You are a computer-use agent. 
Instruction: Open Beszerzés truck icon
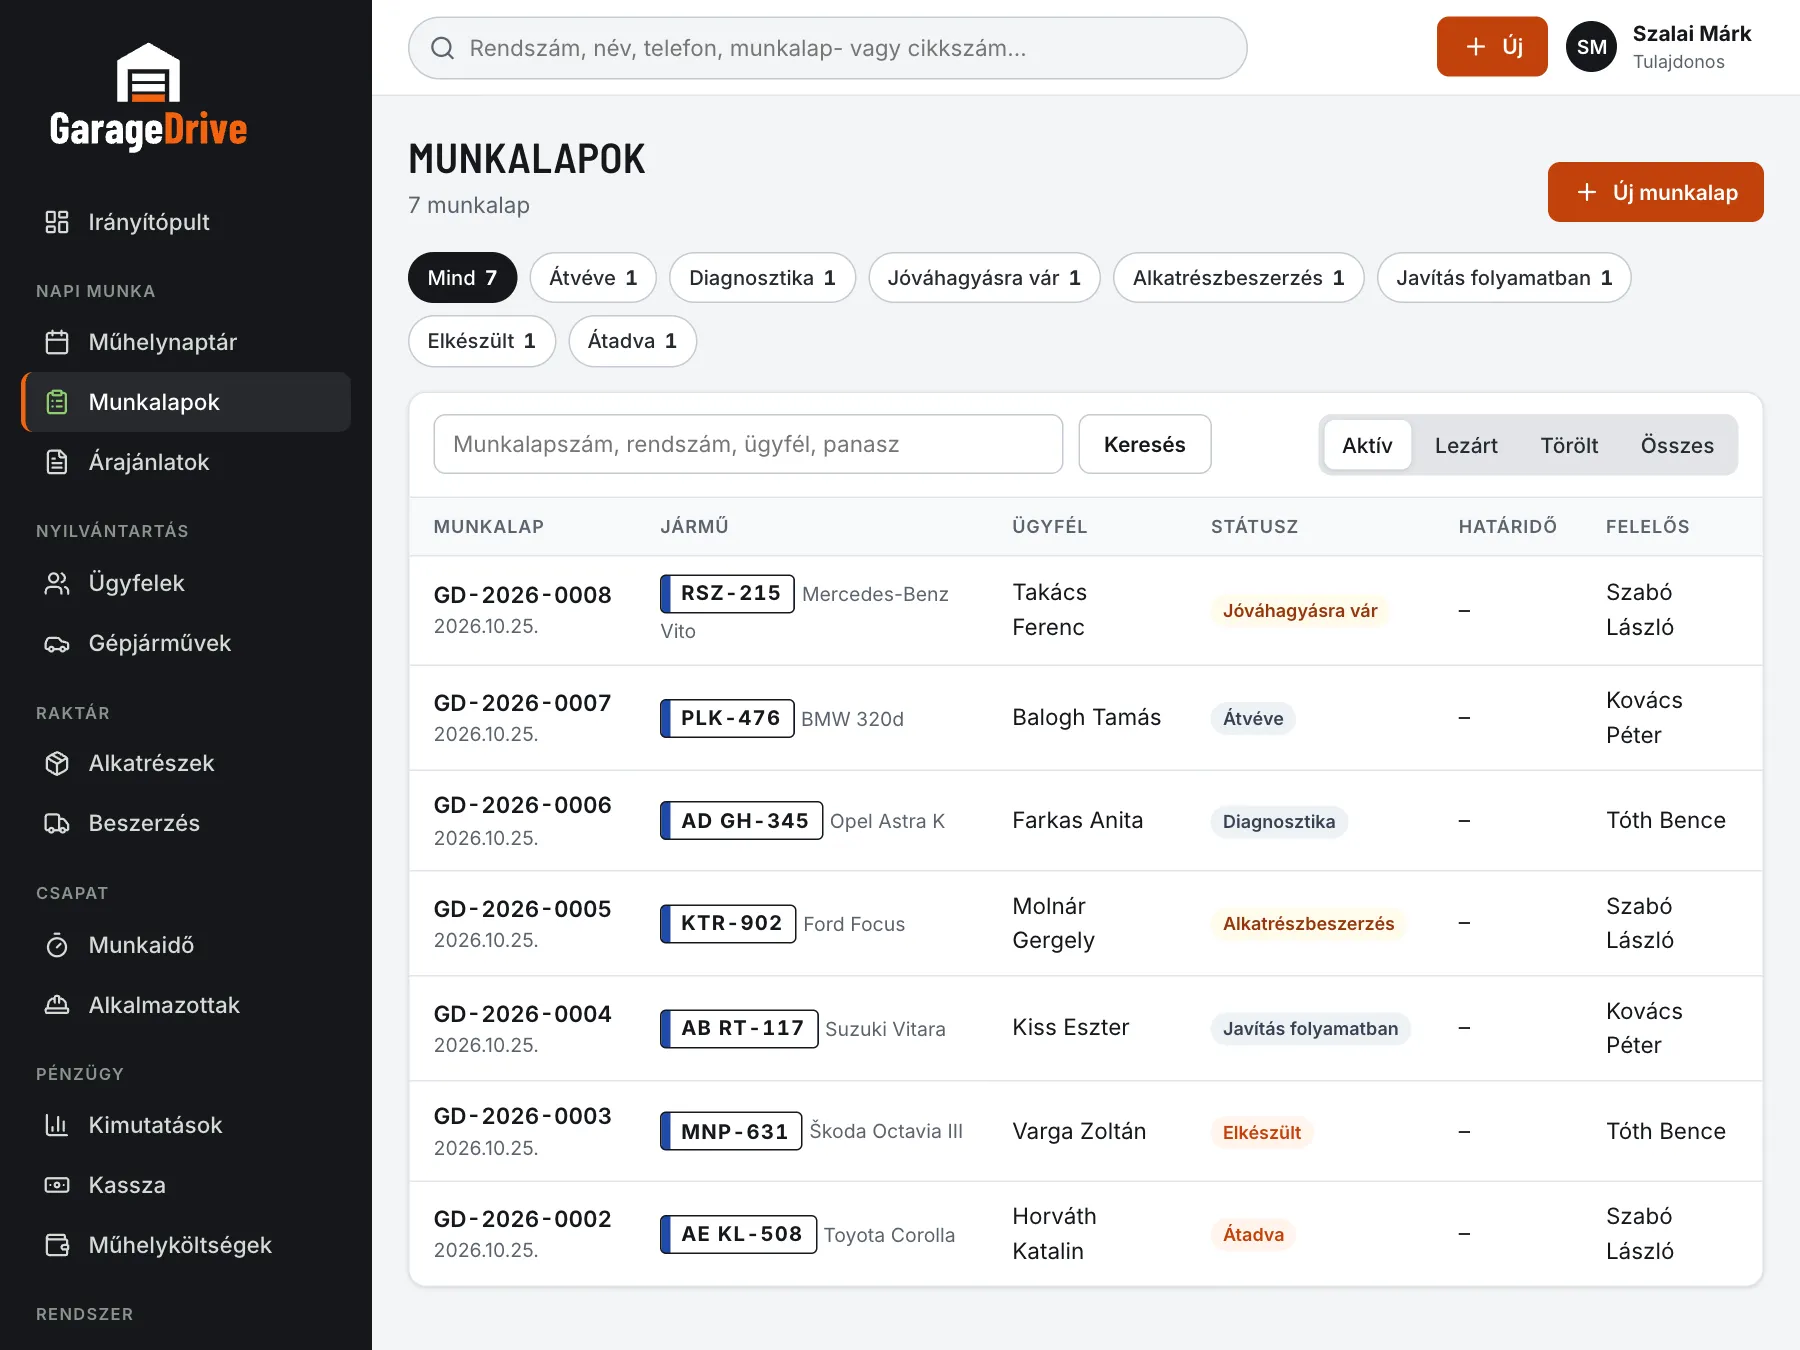pos(57,823)
